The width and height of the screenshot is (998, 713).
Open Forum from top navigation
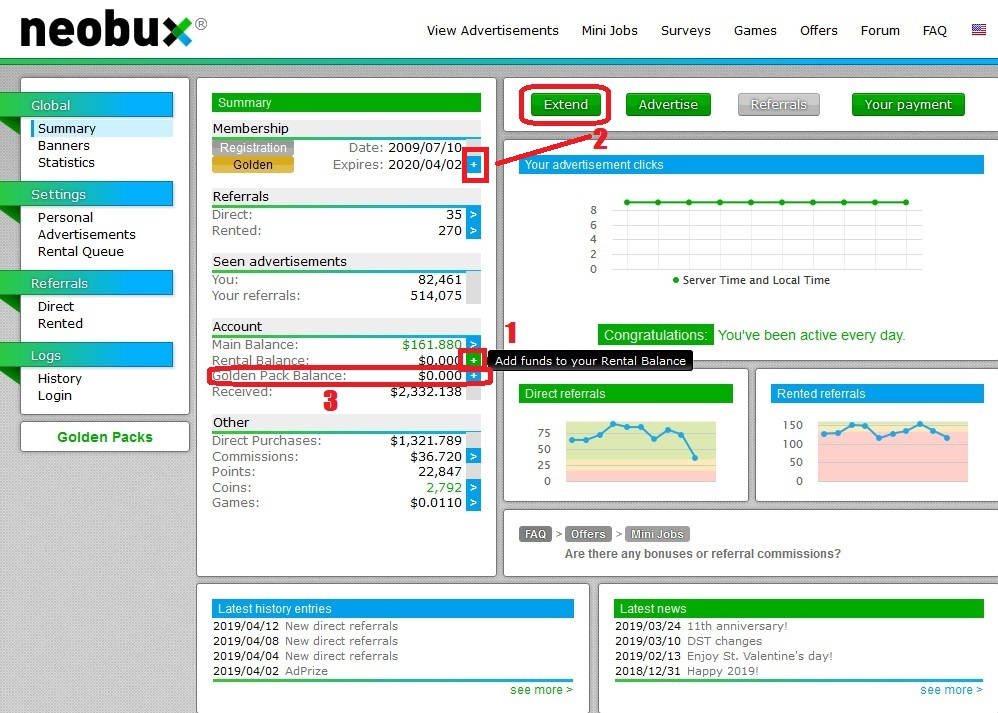tap(880, 30)
